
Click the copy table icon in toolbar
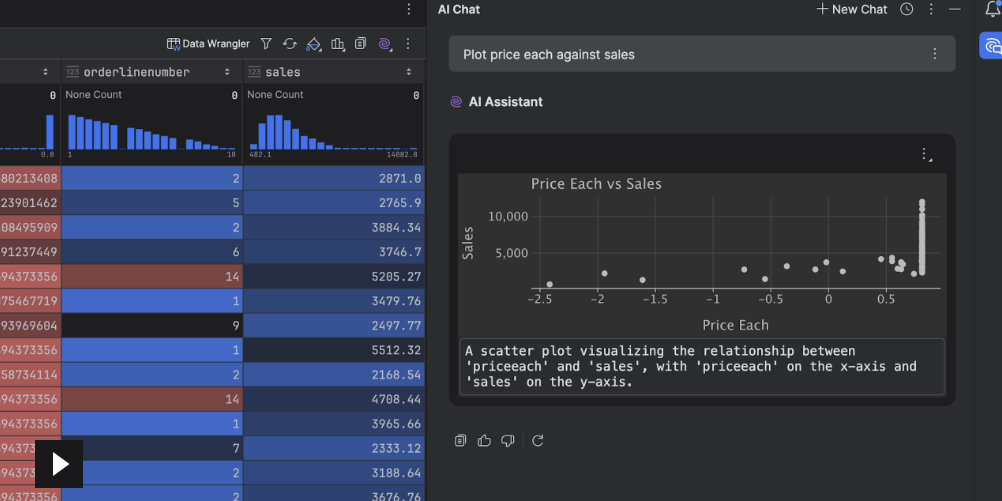[360, 44]
